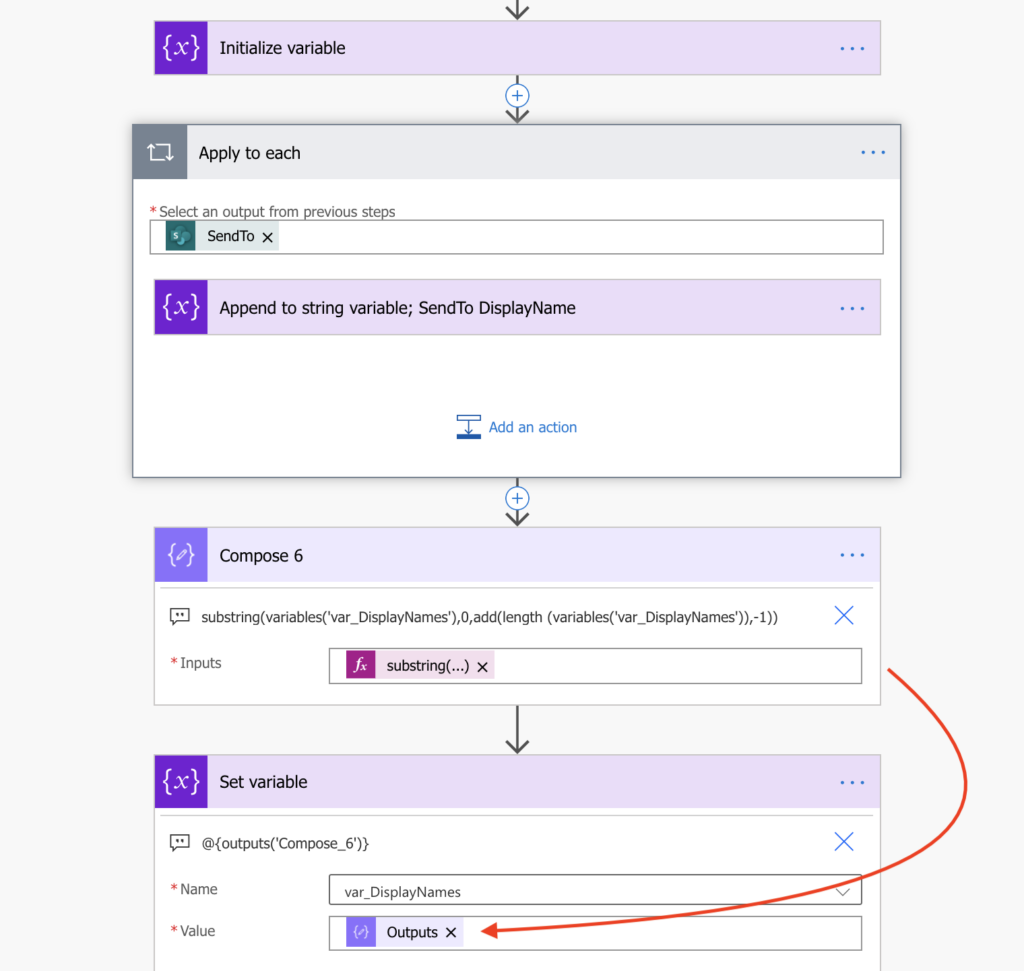Collapse the Set variable header

pyautogui.click(x=517, y=782)
